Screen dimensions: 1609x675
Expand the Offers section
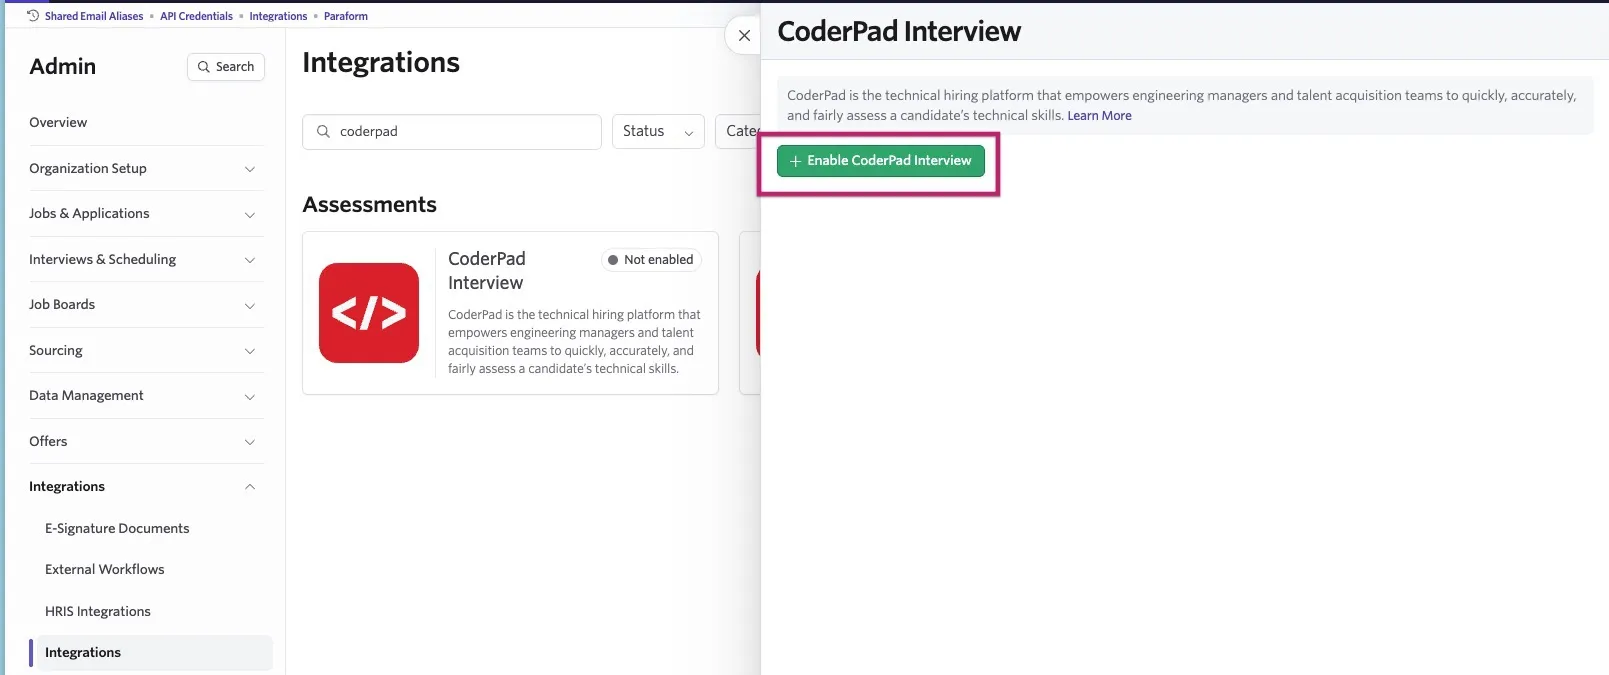[x=147, y=441]
